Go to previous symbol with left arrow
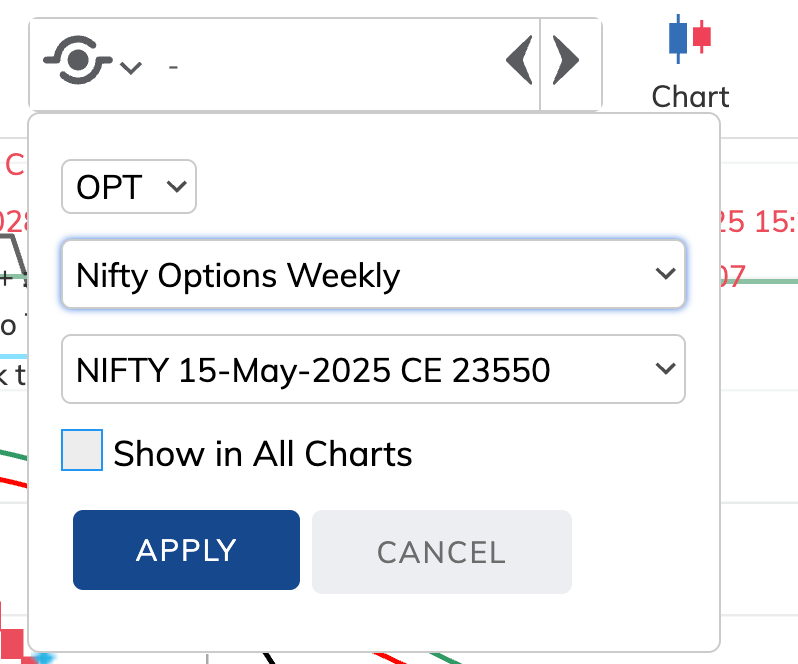The height and width of the screenshot is (664, 798). [x=519, y=62]
